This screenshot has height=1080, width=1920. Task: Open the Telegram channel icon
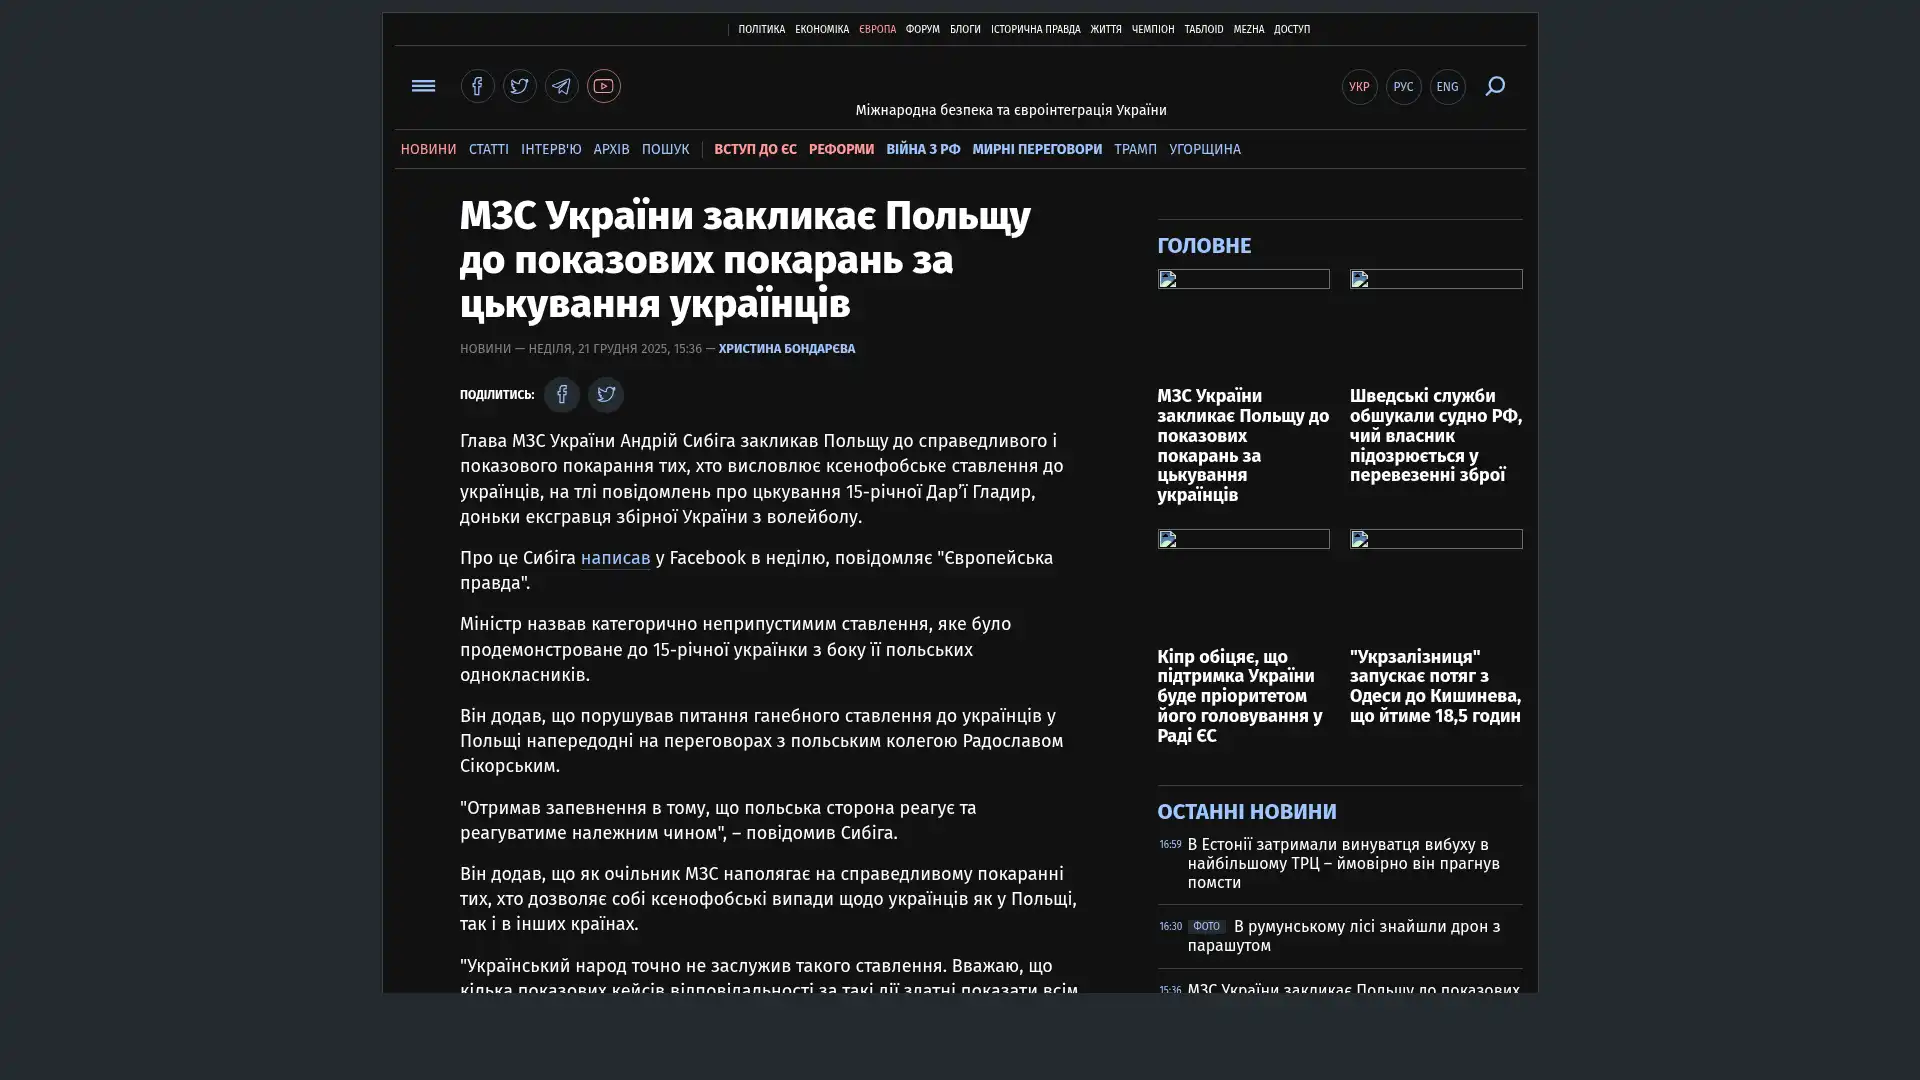(x=561, y=86)
